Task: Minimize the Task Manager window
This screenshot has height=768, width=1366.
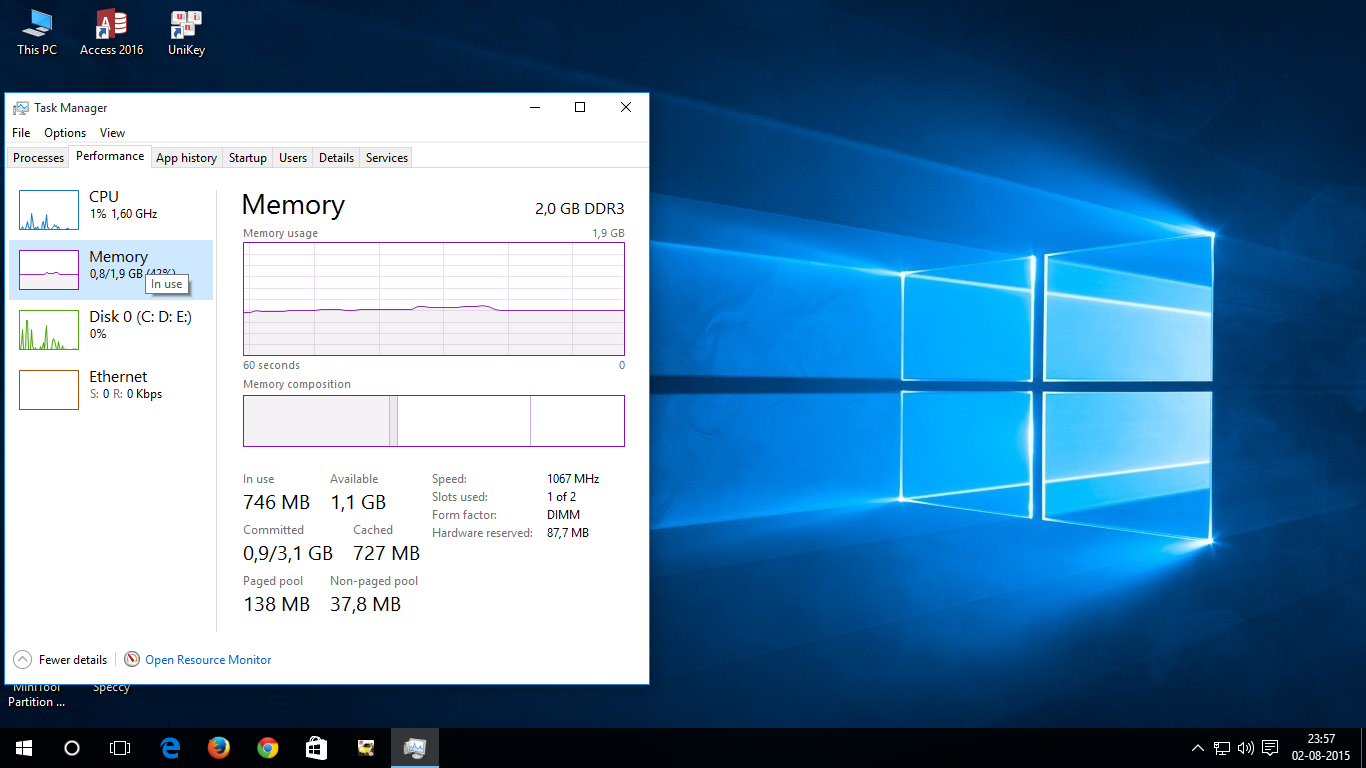Action: (x=534, y=108)
